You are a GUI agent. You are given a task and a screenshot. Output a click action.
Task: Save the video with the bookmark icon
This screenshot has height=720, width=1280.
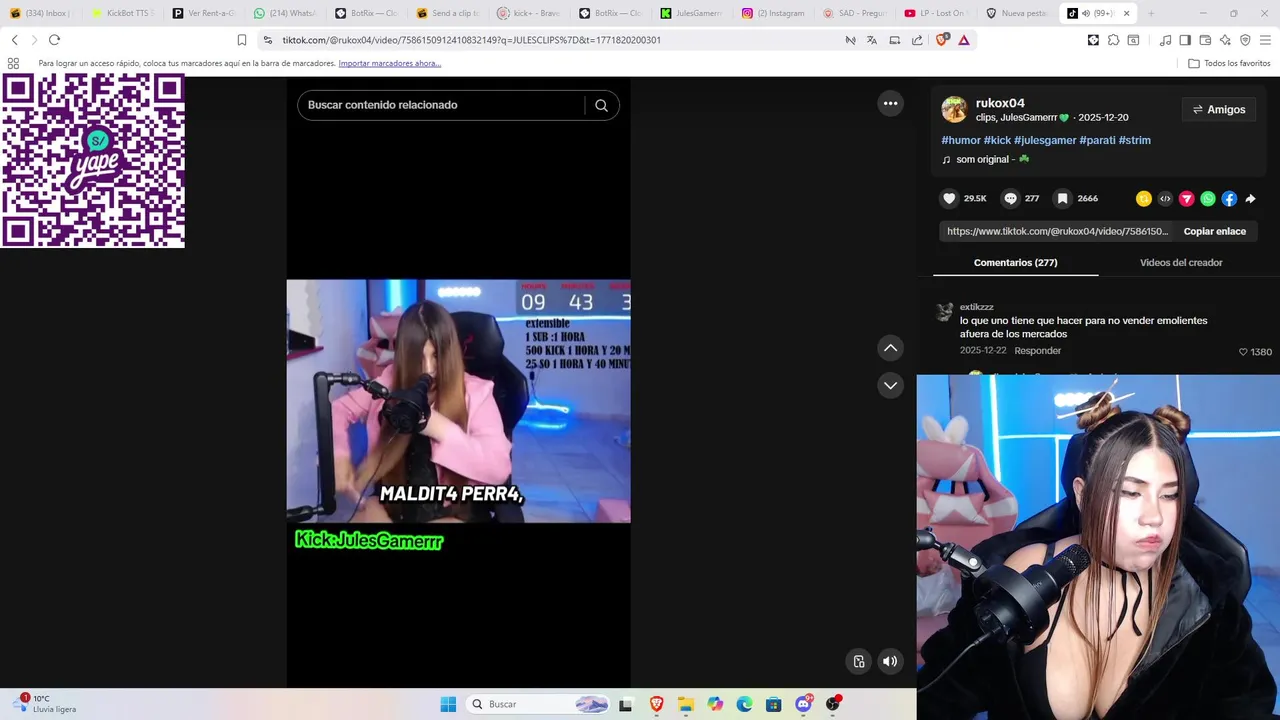pos(1062,198)
